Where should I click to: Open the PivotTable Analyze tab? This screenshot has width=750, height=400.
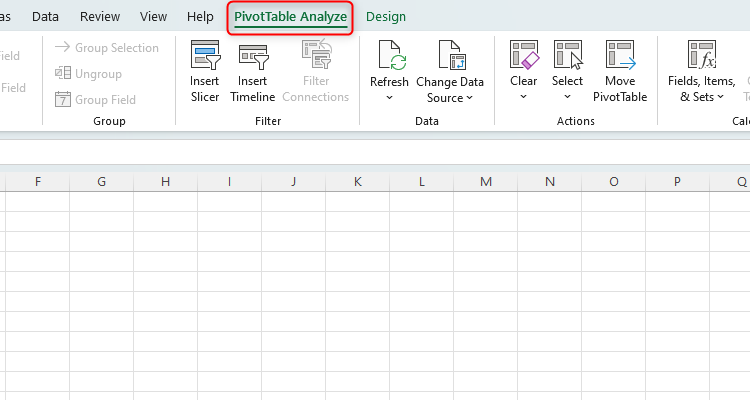(x=290, y=17)
